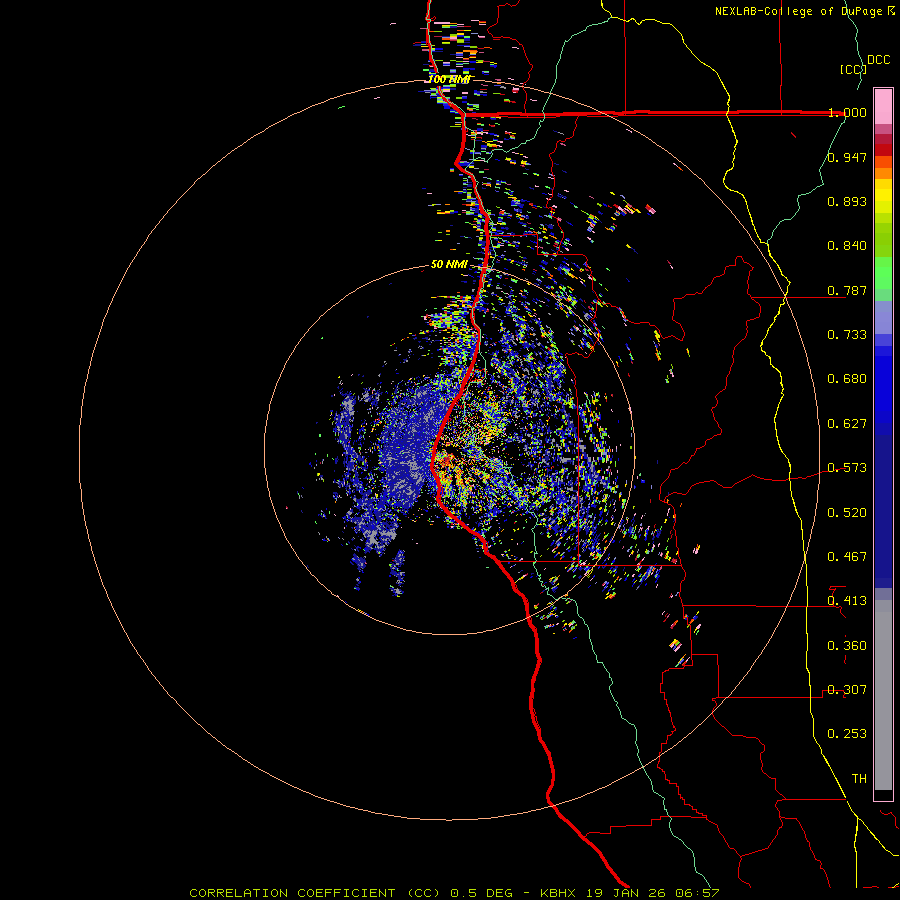Select the 0.787 legend value
Image resolution: width=900 pixels, height=900 pixels.
[x=847, y=290]
